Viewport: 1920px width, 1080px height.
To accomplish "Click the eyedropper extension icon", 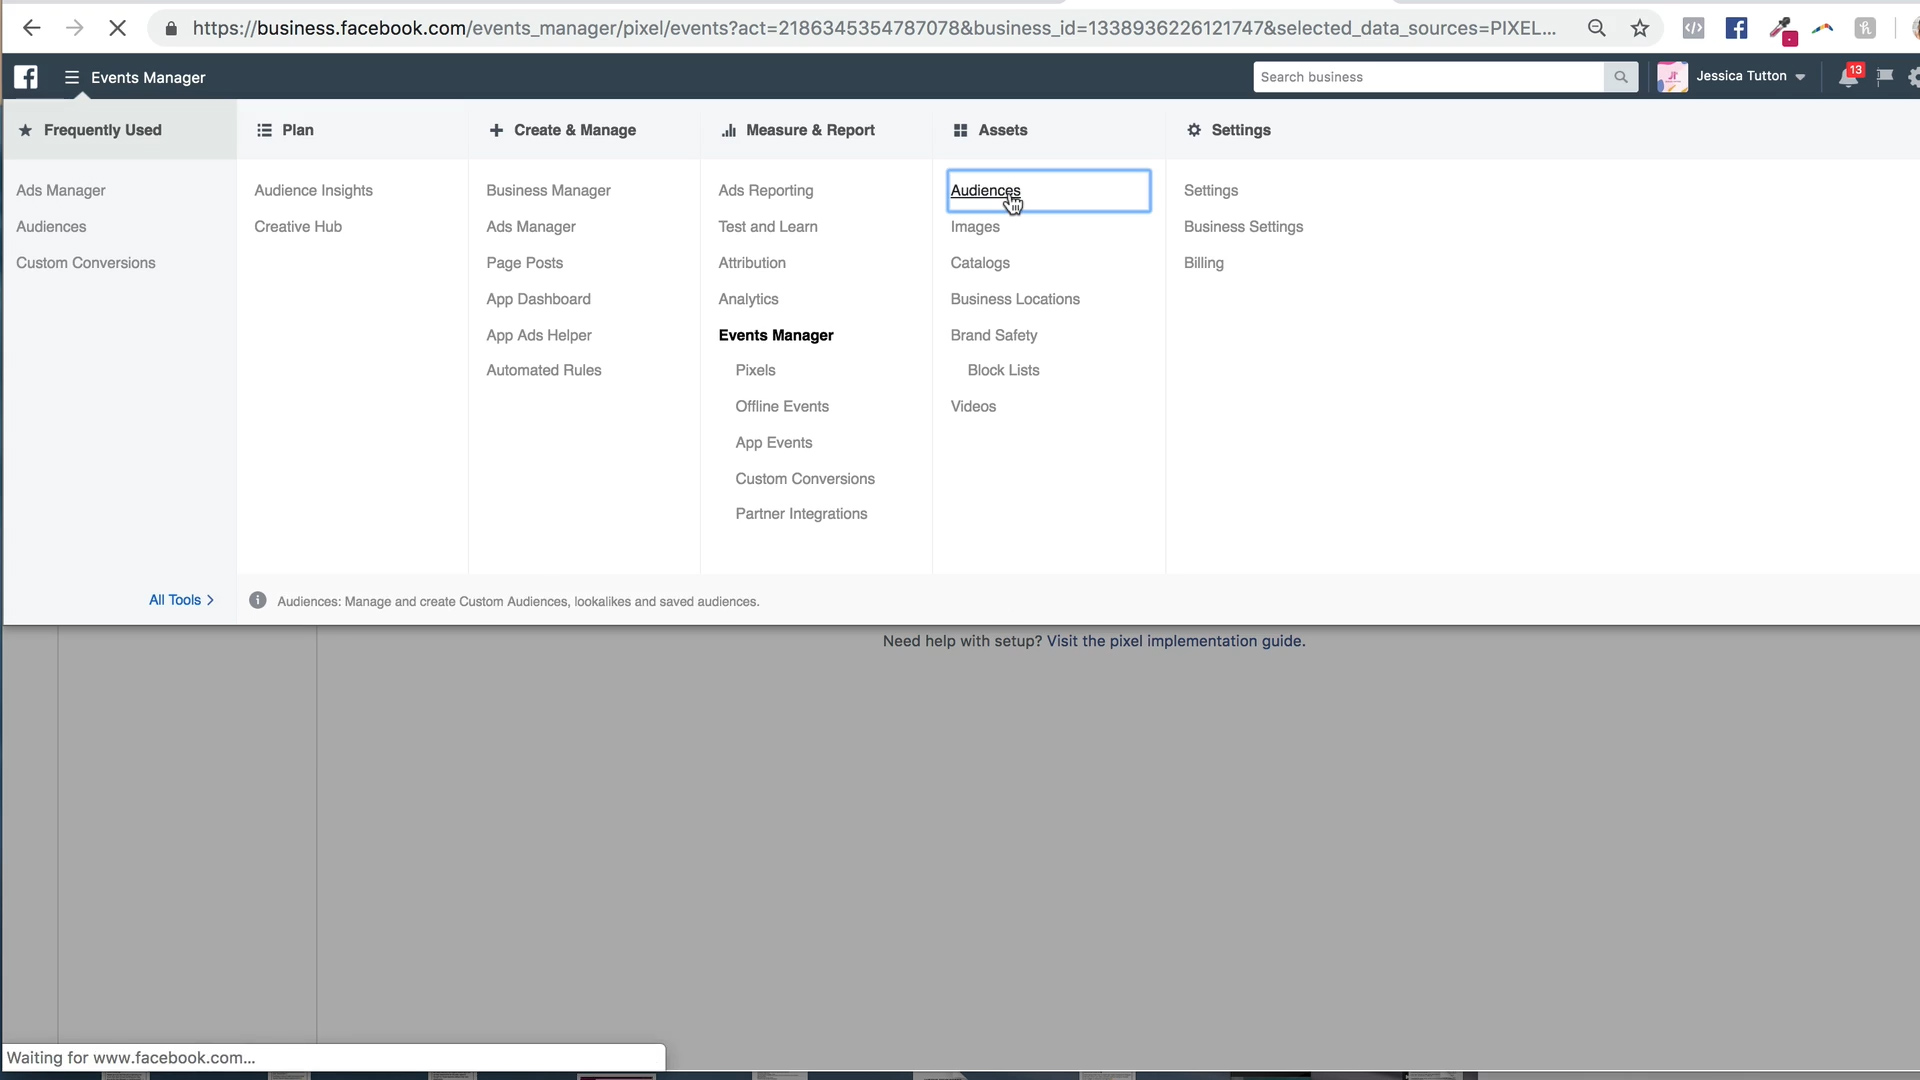I will pos(1781,29).
